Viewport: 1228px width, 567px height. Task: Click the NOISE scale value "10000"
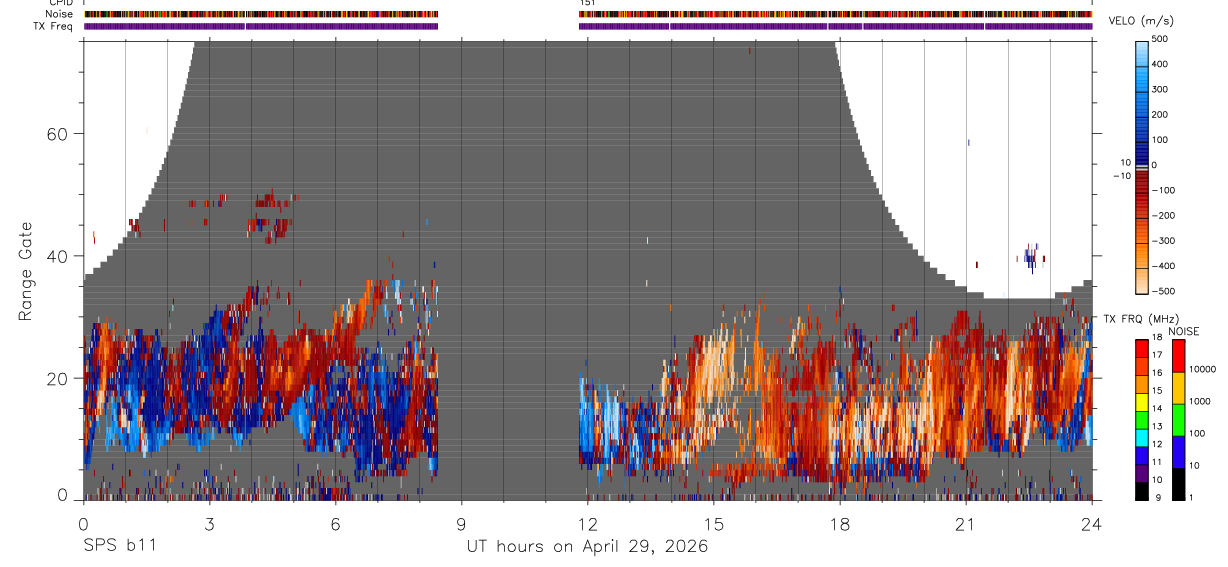pos(1203,369)
